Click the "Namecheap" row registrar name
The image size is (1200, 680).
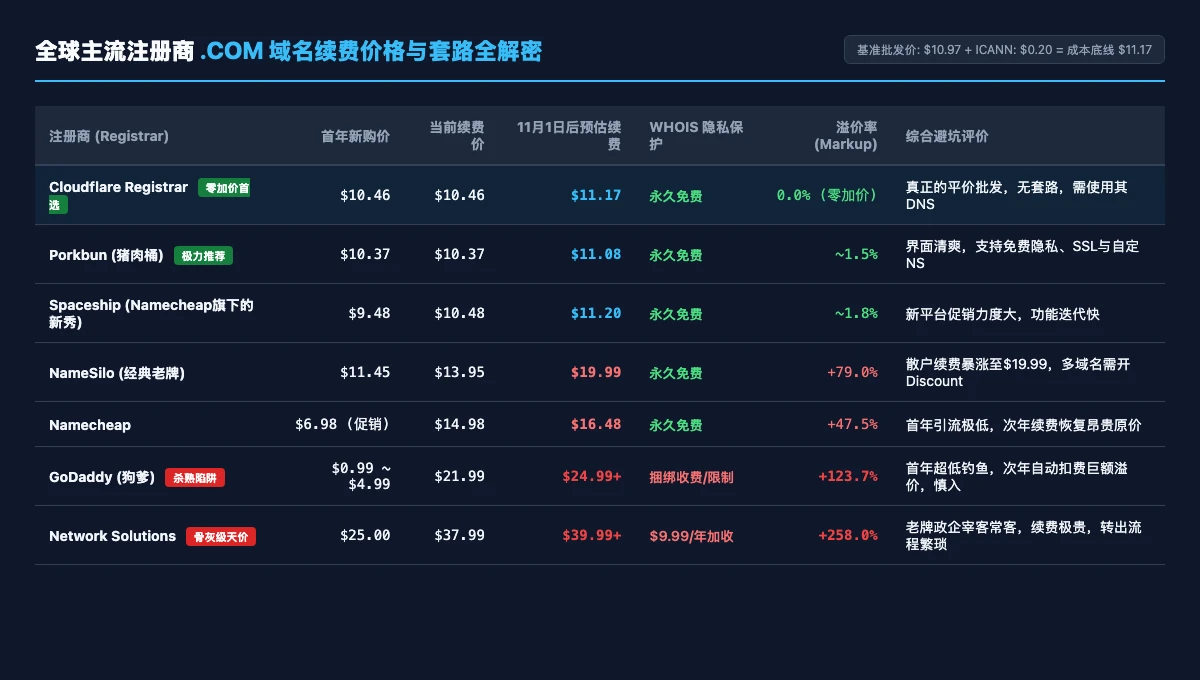90,425
